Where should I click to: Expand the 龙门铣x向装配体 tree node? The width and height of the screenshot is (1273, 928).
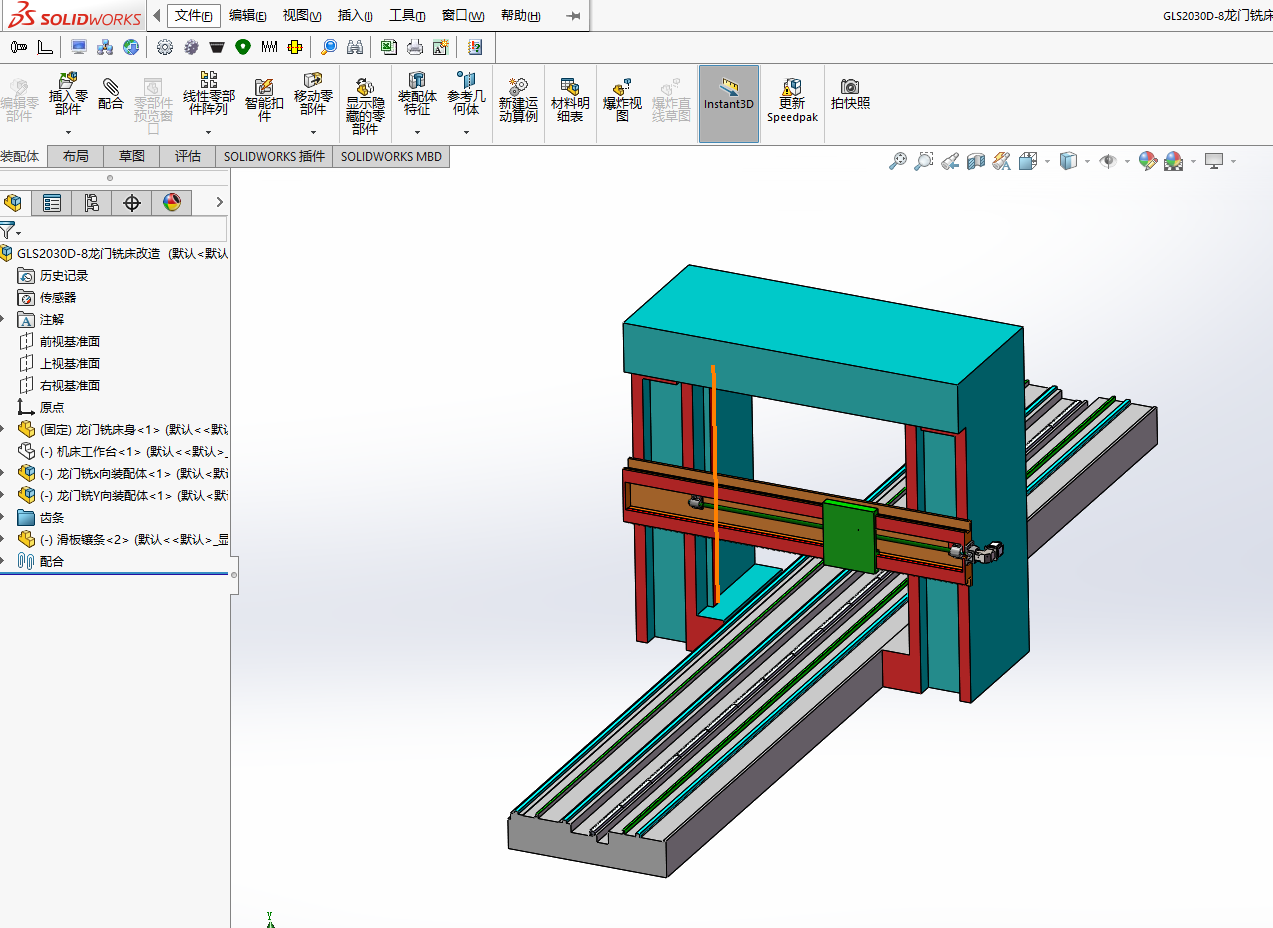point(3,473)
